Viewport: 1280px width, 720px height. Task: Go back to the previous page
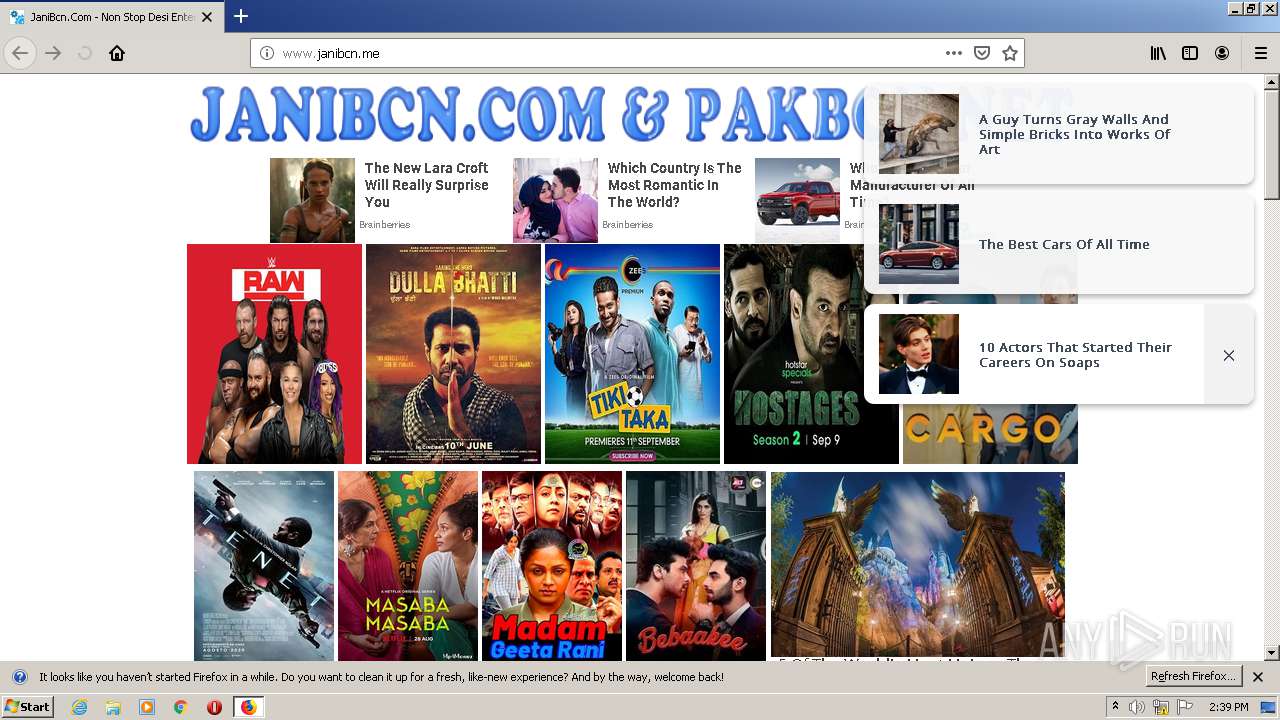pyautogui.click(x=20, y=53)
